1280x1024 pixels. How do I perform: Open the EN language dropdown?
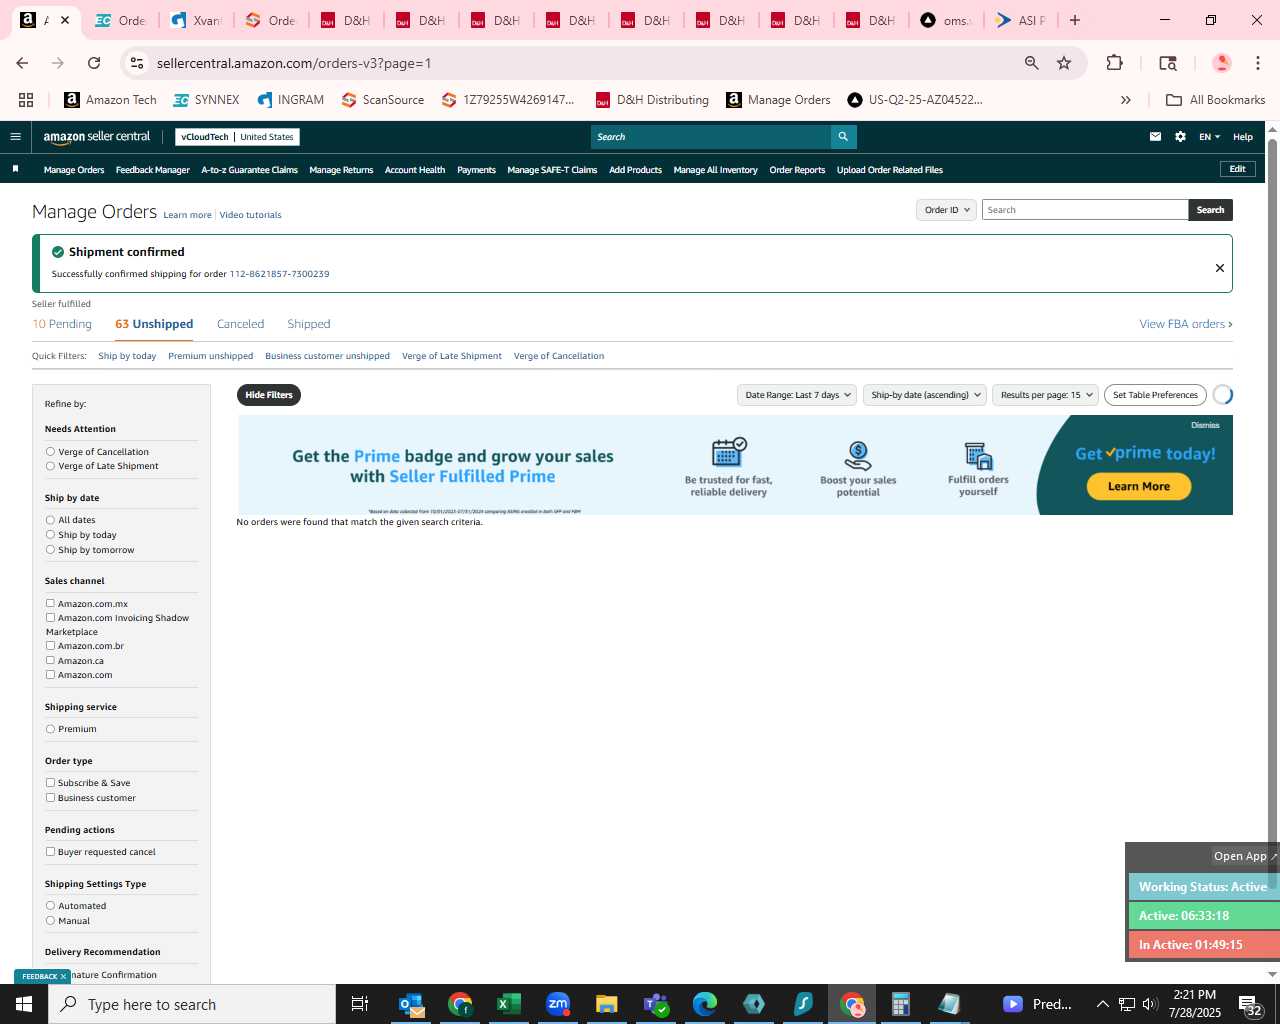tap(1209, 137)
